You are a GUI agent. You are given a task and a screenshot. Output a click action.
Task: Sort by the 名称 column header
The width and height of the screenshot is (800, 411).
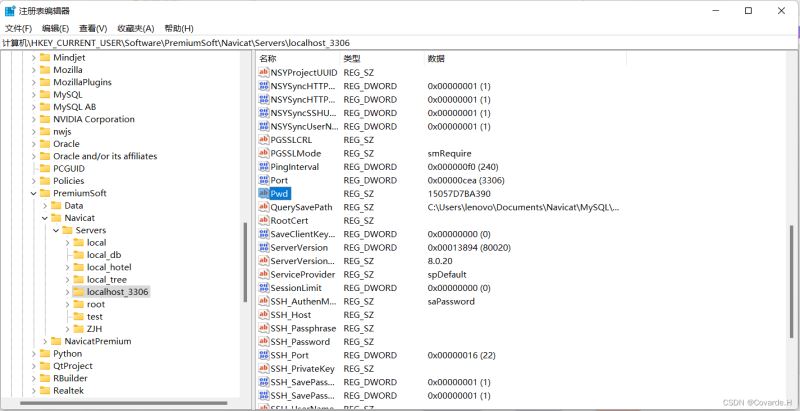tap(297, 59)
